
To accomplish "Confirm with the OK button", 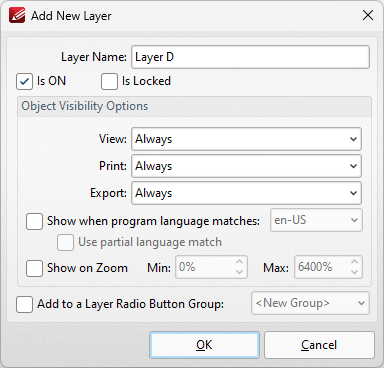I will pos(204,345).
